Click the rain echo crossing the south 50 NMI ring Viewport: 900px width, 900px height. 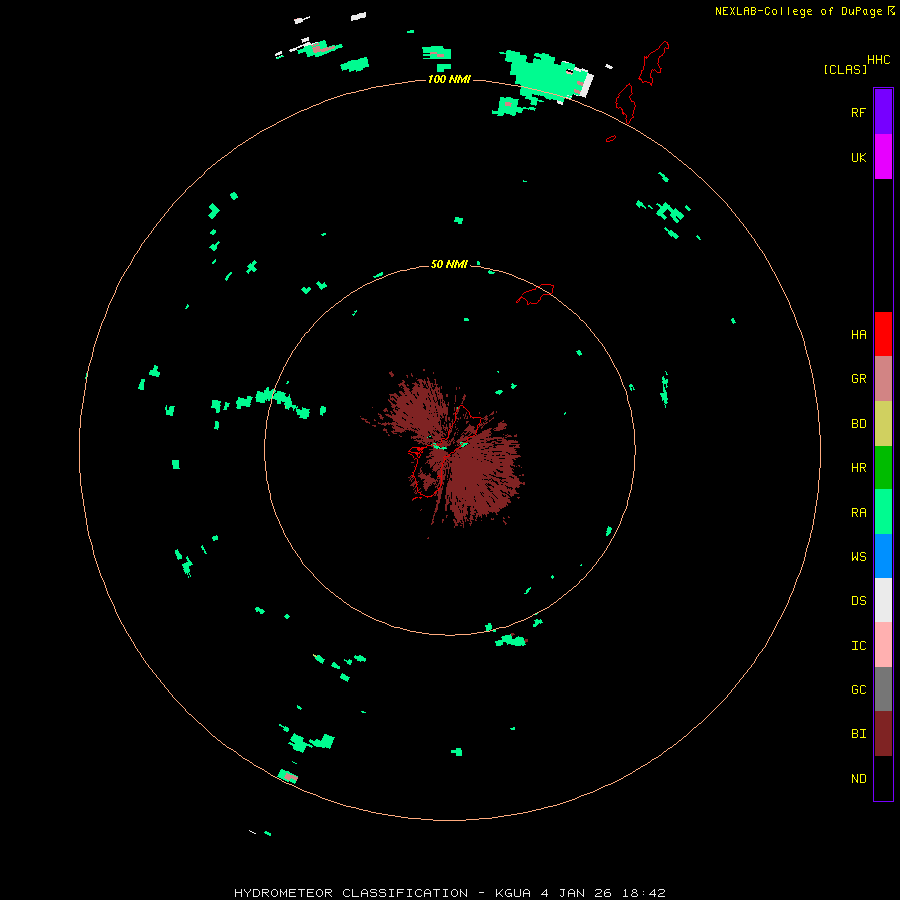490,627
